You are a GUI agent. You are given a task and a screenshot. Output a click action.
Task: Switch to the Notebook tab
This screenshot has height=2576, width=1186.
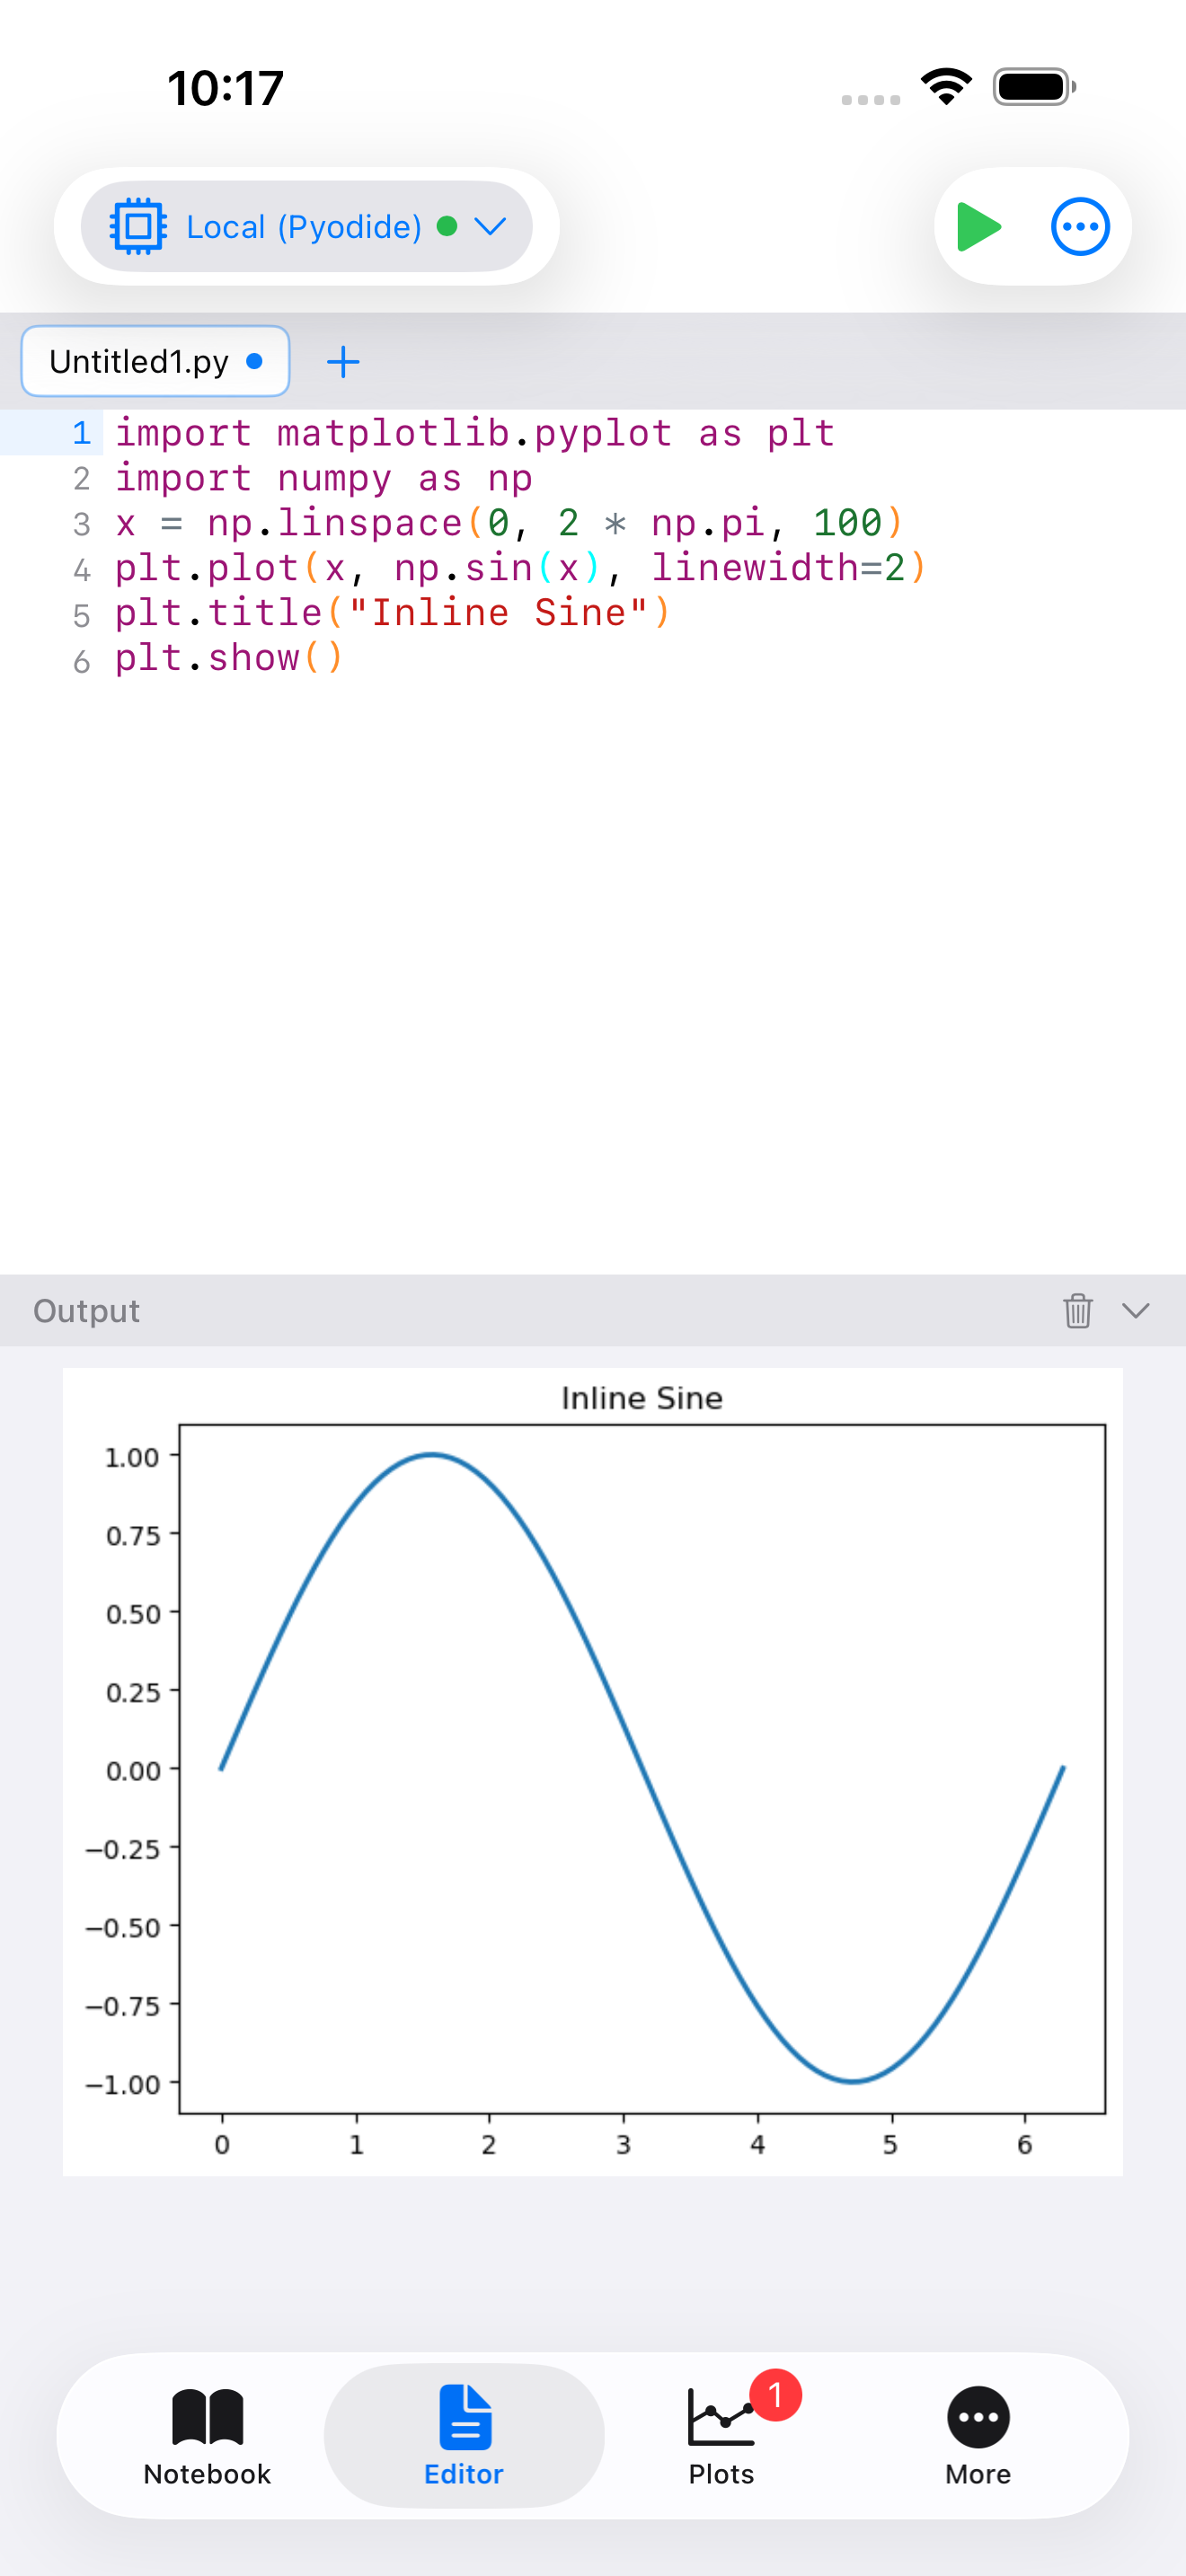(x=207, y=2437)
